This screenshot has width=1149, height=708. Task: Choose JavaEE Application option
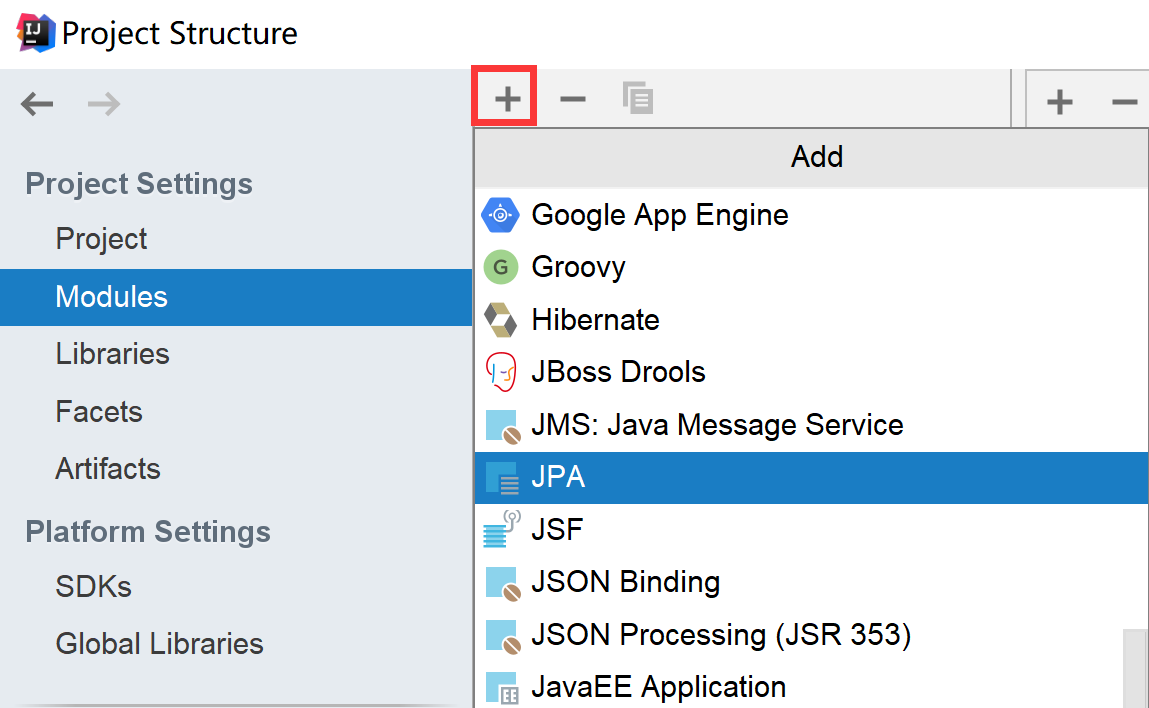click(x=658, y=687)
